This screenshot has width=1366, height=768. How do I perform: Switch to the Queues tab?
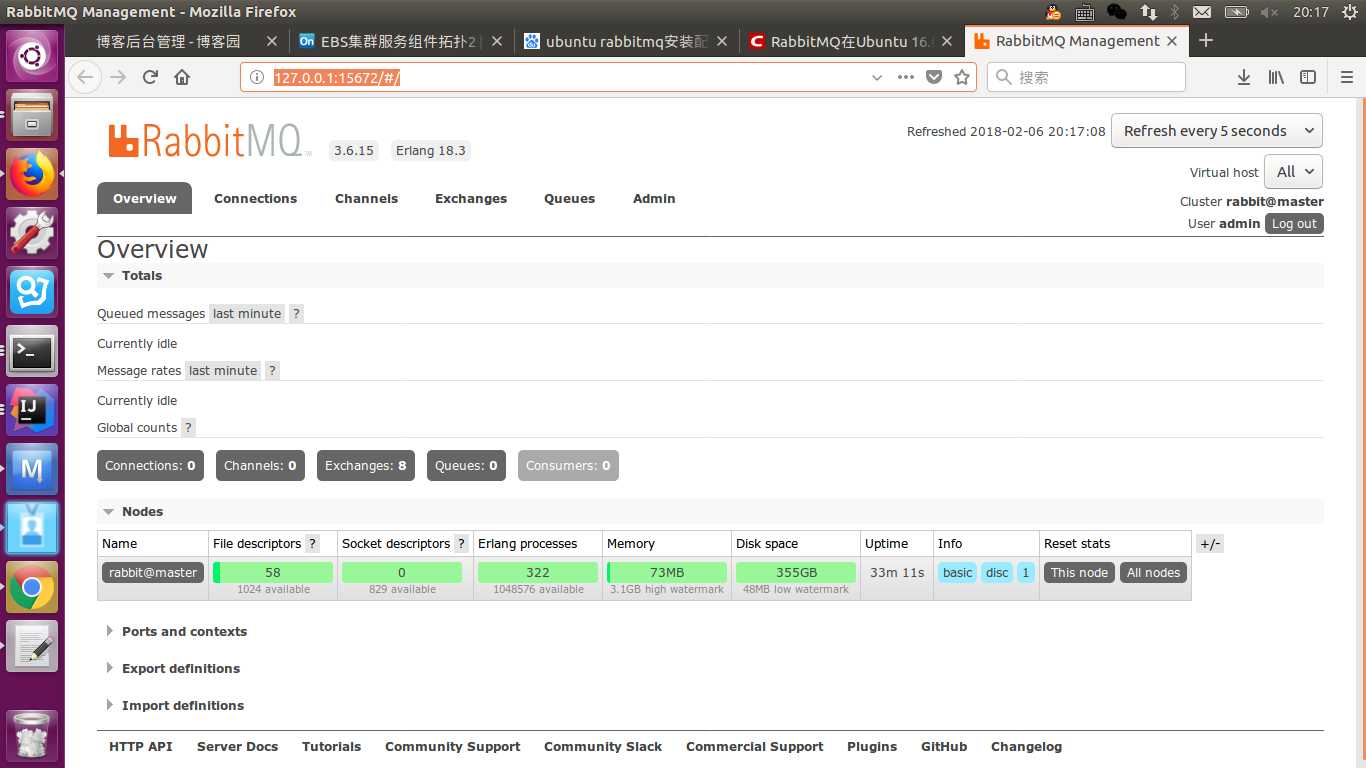[x=570, y=198]
